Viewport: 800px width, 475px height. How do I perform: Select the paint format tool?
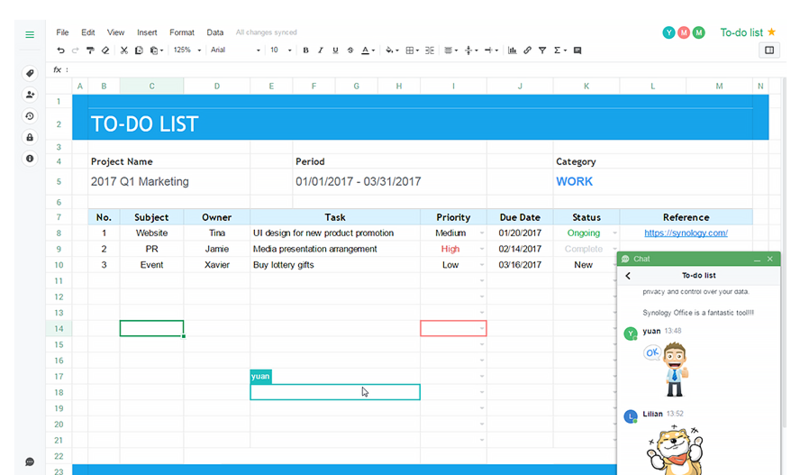click(x=90, y=49)
